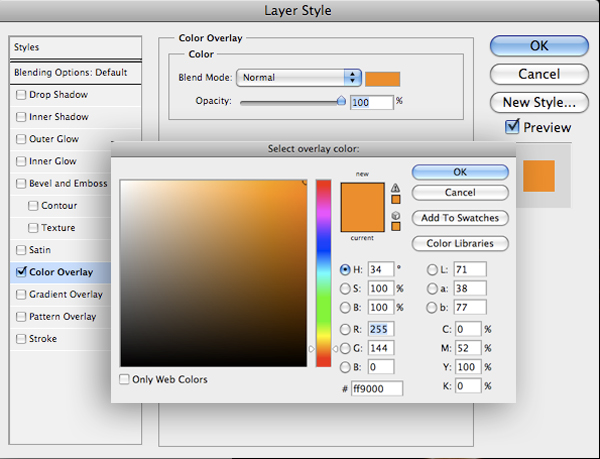600x459 pixels.
Task: Enable the Texture checkbox
Action: pos(33,228)
